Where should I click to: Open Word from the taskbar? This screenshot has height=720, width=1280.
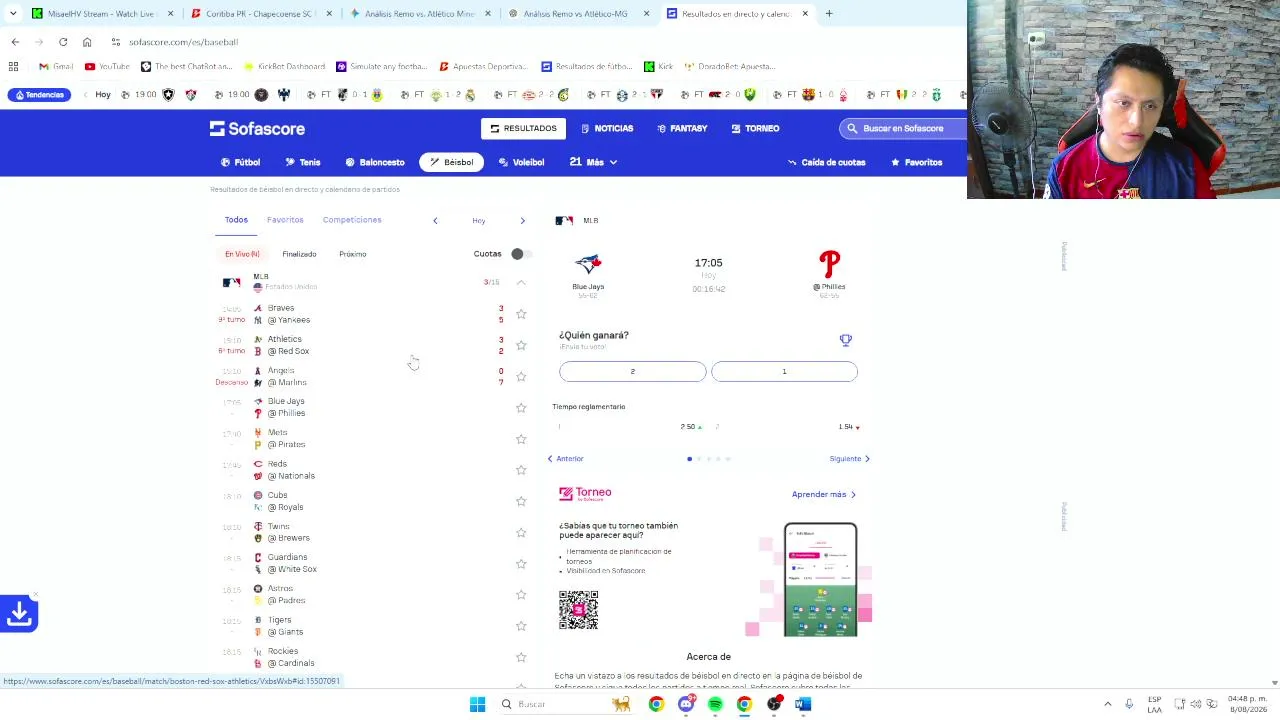click(802, 704)
